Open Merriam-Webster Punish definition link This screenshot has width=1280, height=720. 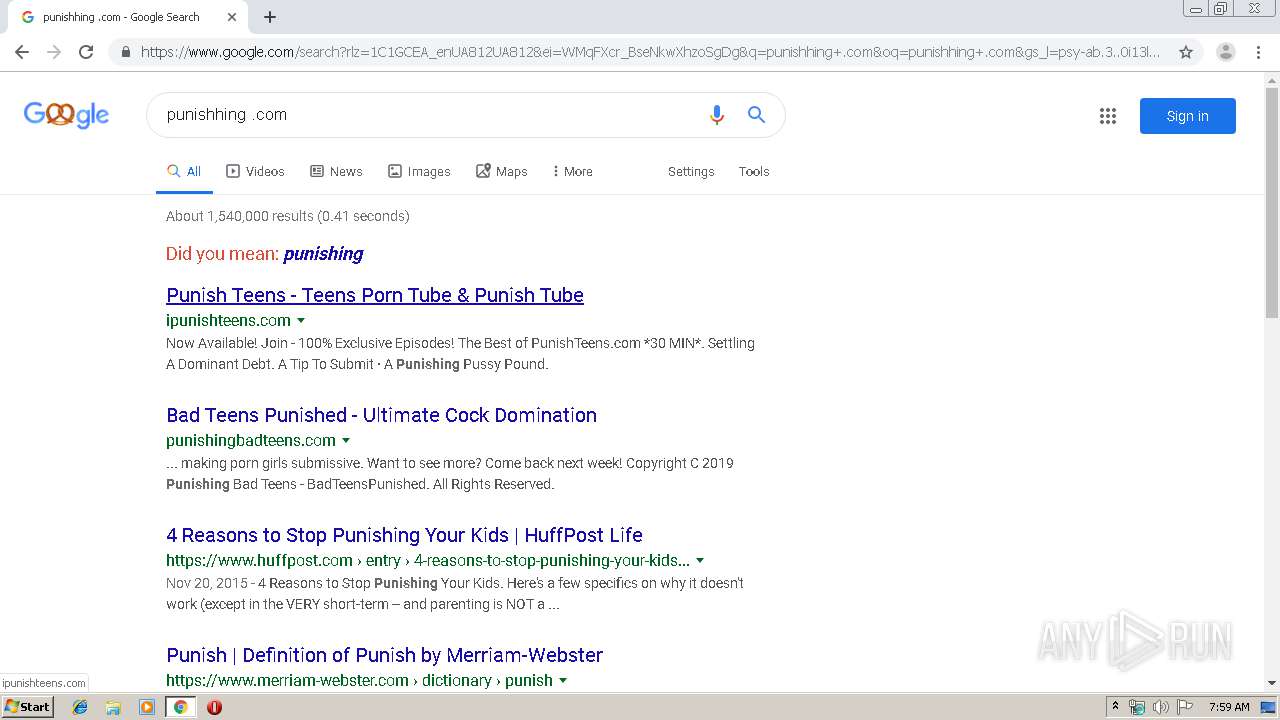[384, 655]
